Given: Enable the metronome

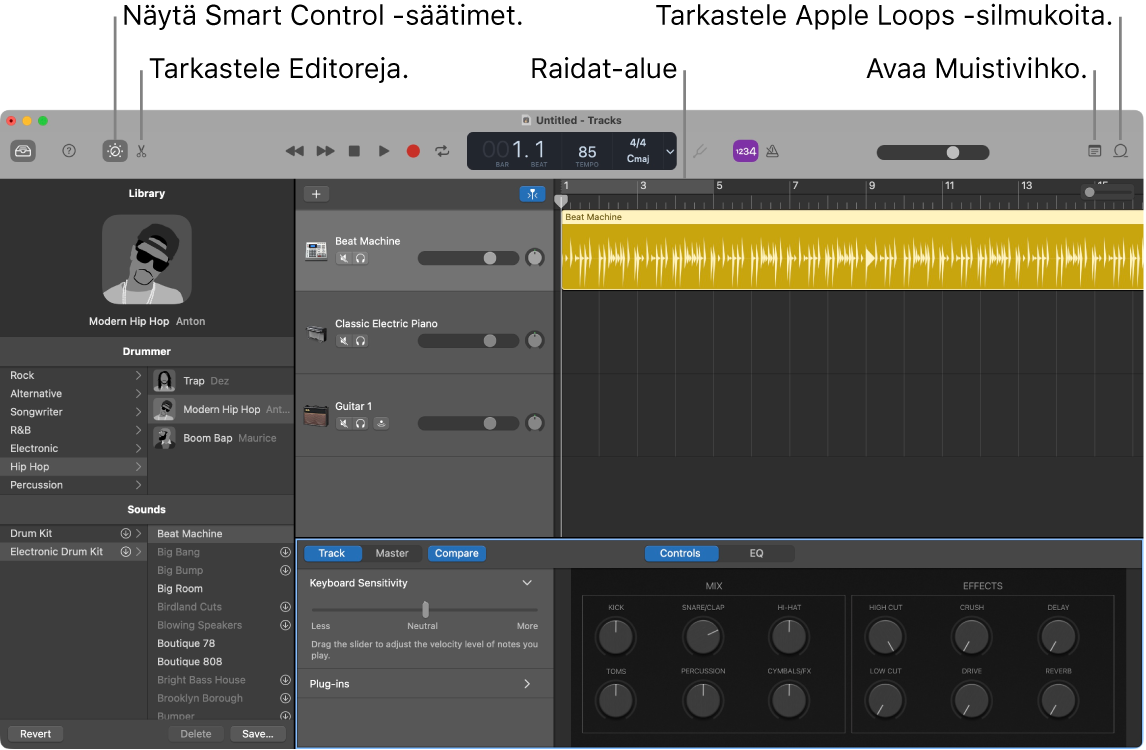Looking at the screenshot, I should [x=772, y=151].
